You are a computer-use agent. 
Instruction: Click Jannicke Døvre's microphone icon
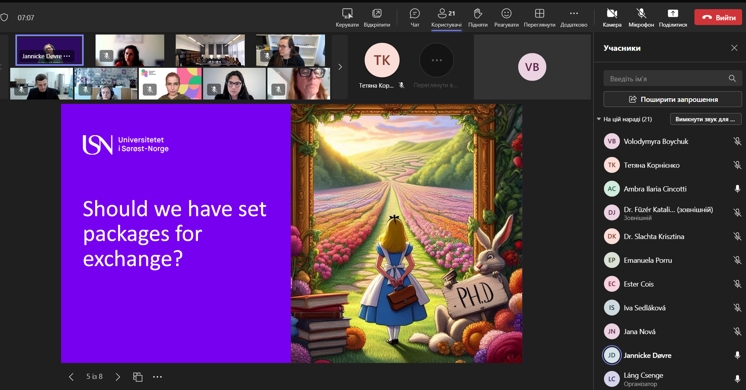click(737, 355)
